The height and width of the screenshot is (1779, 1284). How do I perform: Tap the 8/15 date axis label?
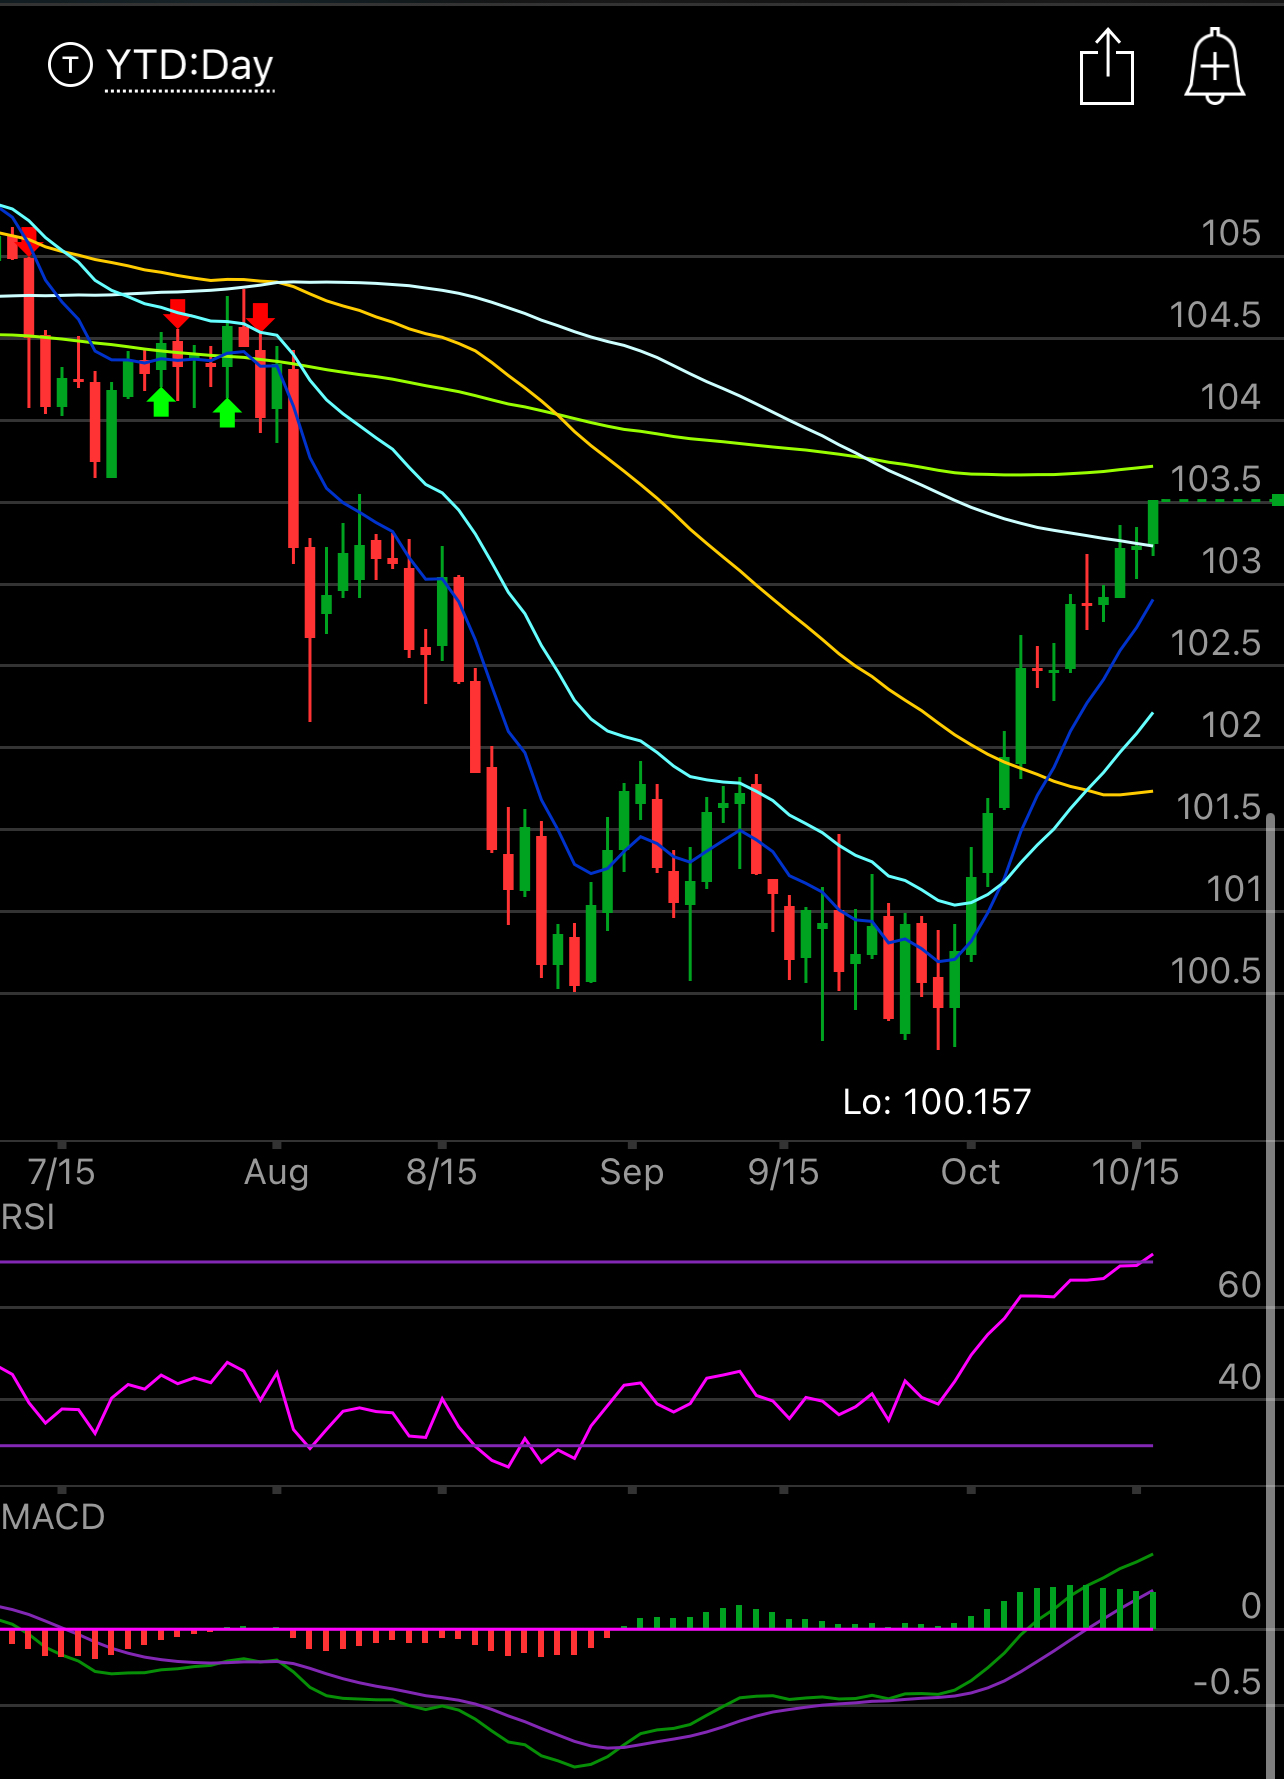[441, 1172]
